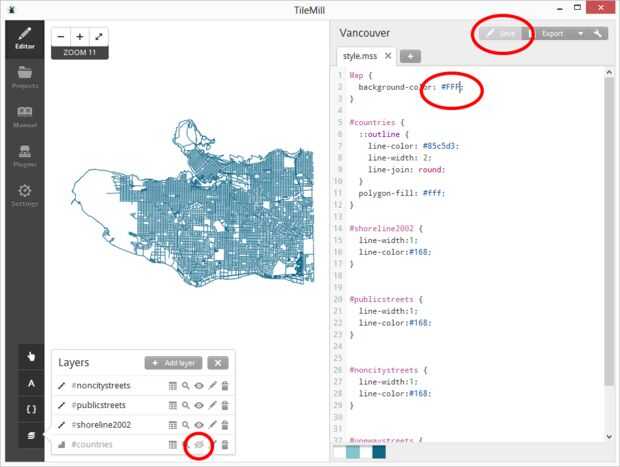
Task: Open the Carto reference braces icon
Action: (x=31, y=409)
